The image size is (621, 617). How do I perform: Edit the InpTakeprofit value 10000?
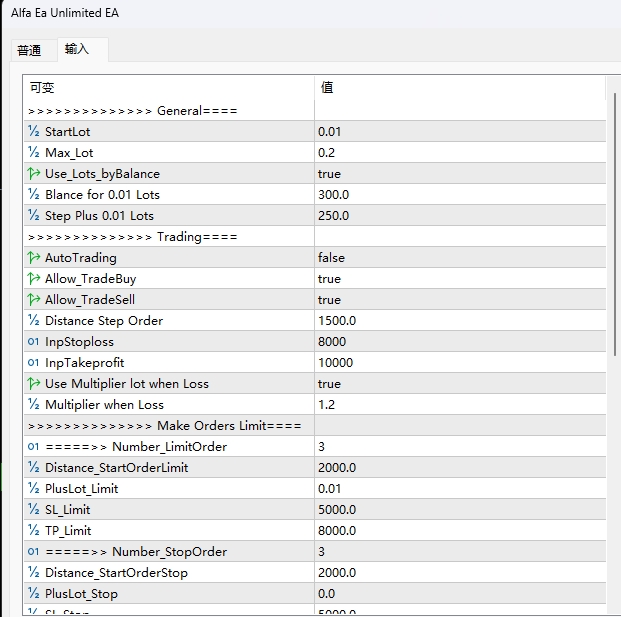(x=459, y=363)
